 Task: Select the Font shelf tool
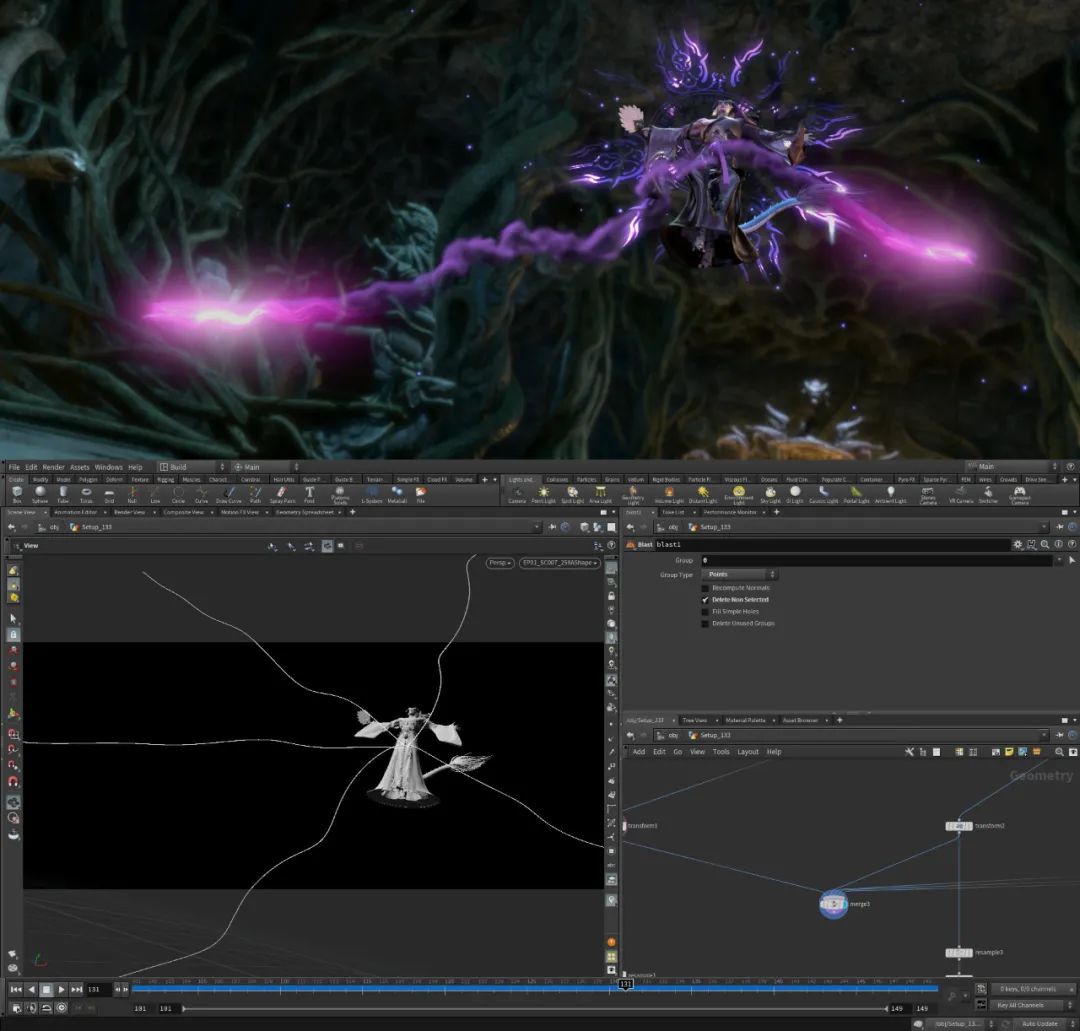point(309,492)
